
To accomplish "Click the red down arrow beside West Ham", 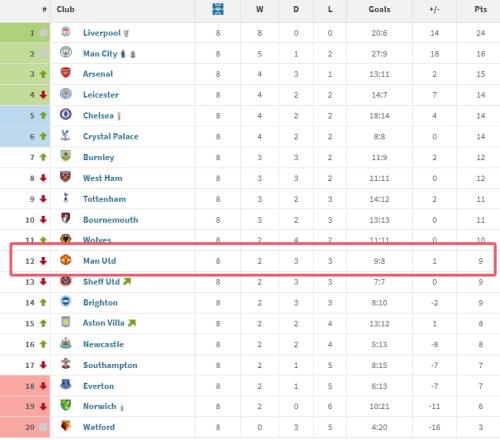I will coord(43,178).
